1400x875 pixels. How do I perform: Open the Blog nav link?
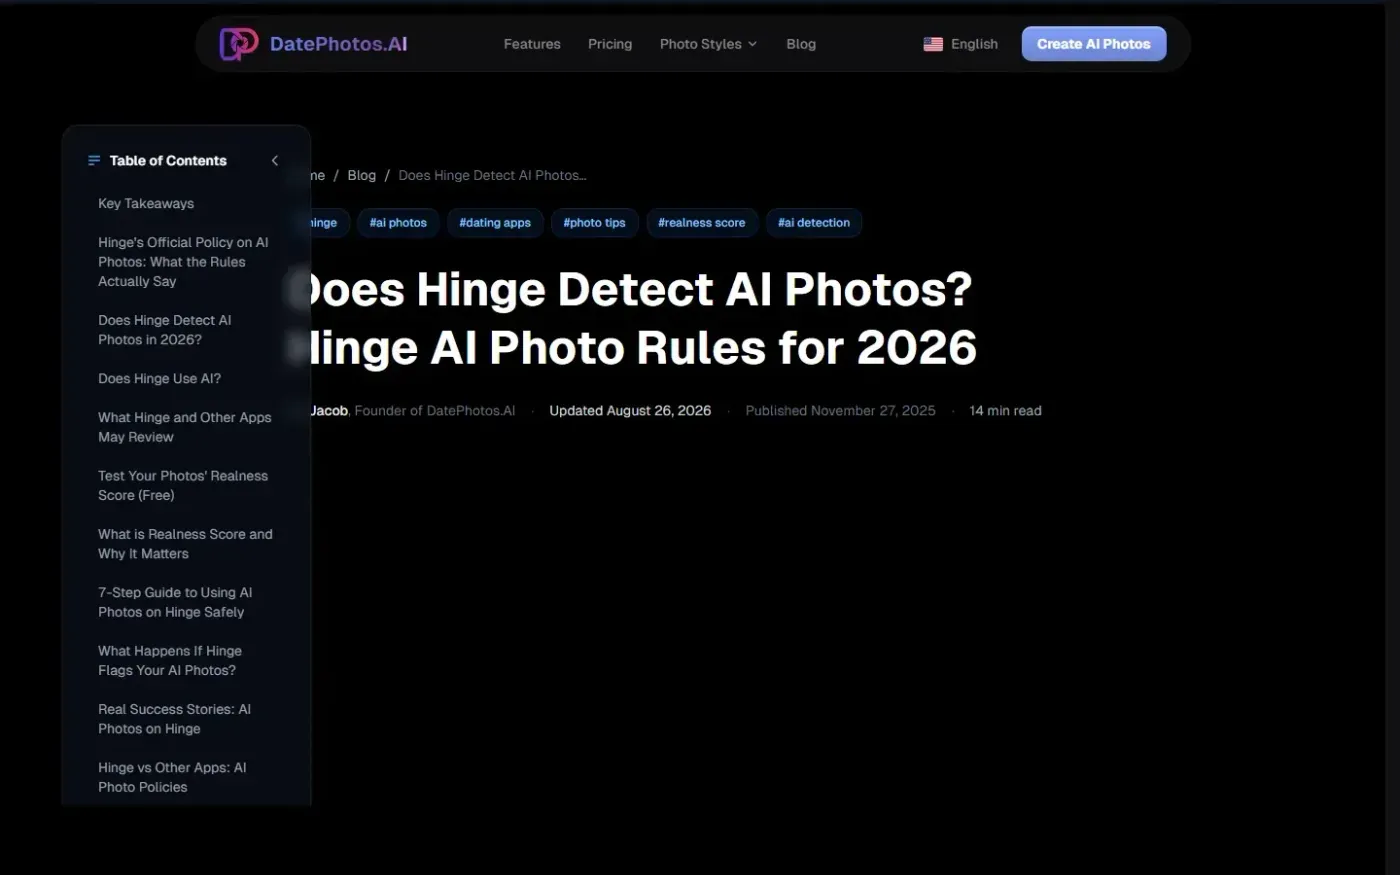[x=801, y=44]
